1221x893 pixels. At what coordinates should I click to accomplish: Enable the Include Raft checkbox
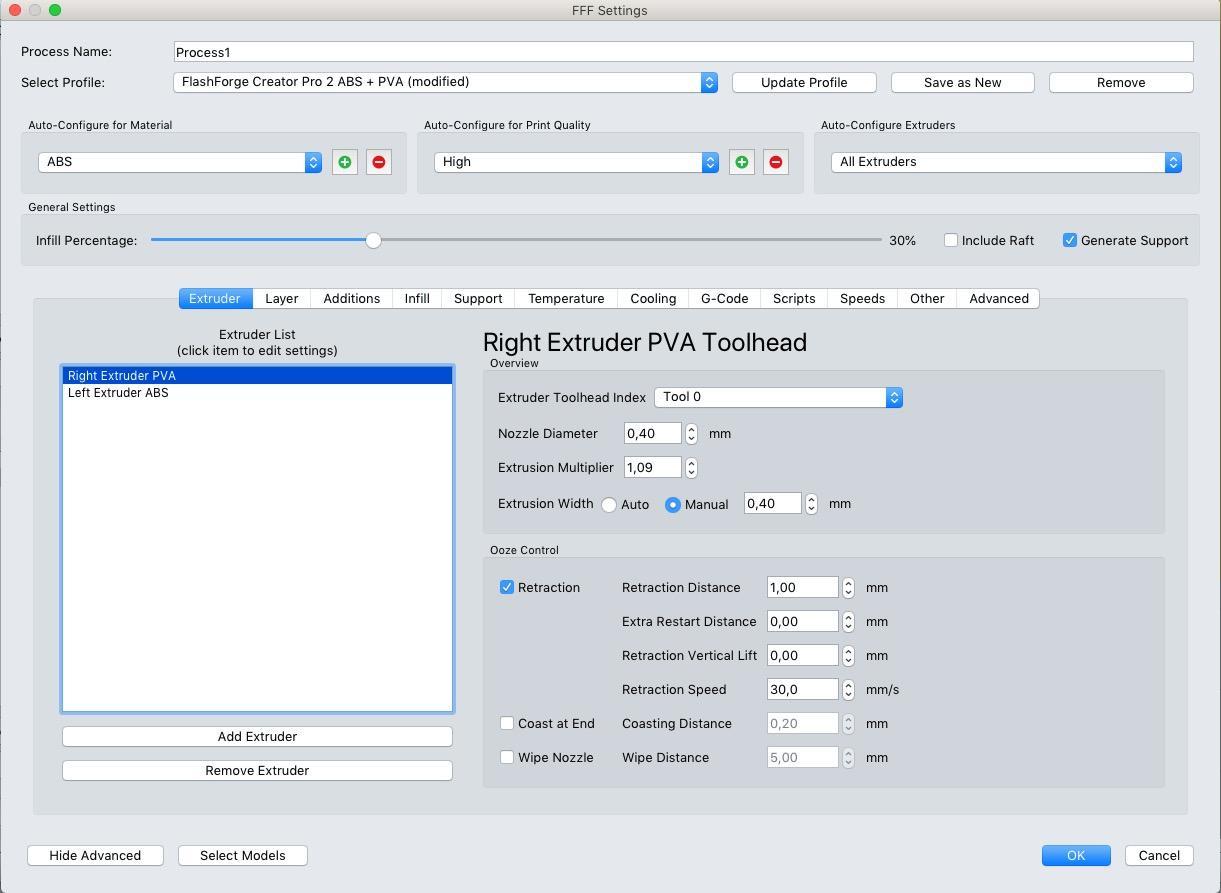951,241
